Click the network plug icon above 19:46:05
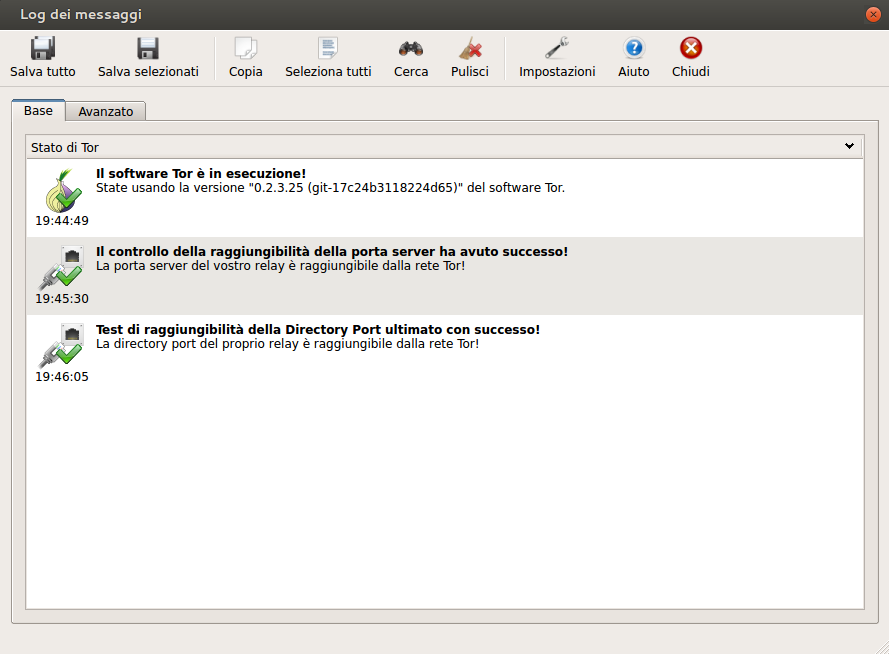The width and height of the screenshot is (889, 654). (x=62, y=346)
